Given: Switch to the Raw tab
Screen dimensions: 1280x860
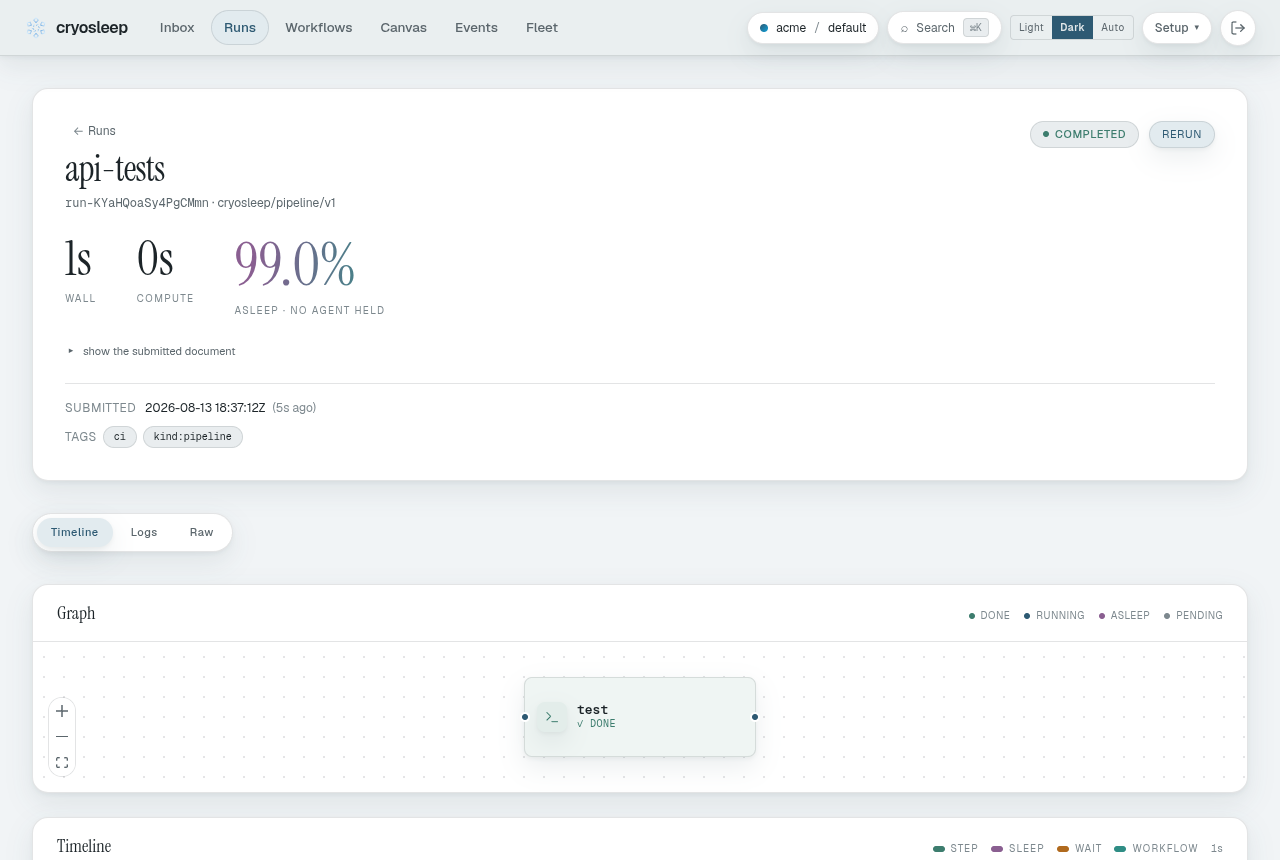Looking at the screenshot, I should click(x=202, y=532).
